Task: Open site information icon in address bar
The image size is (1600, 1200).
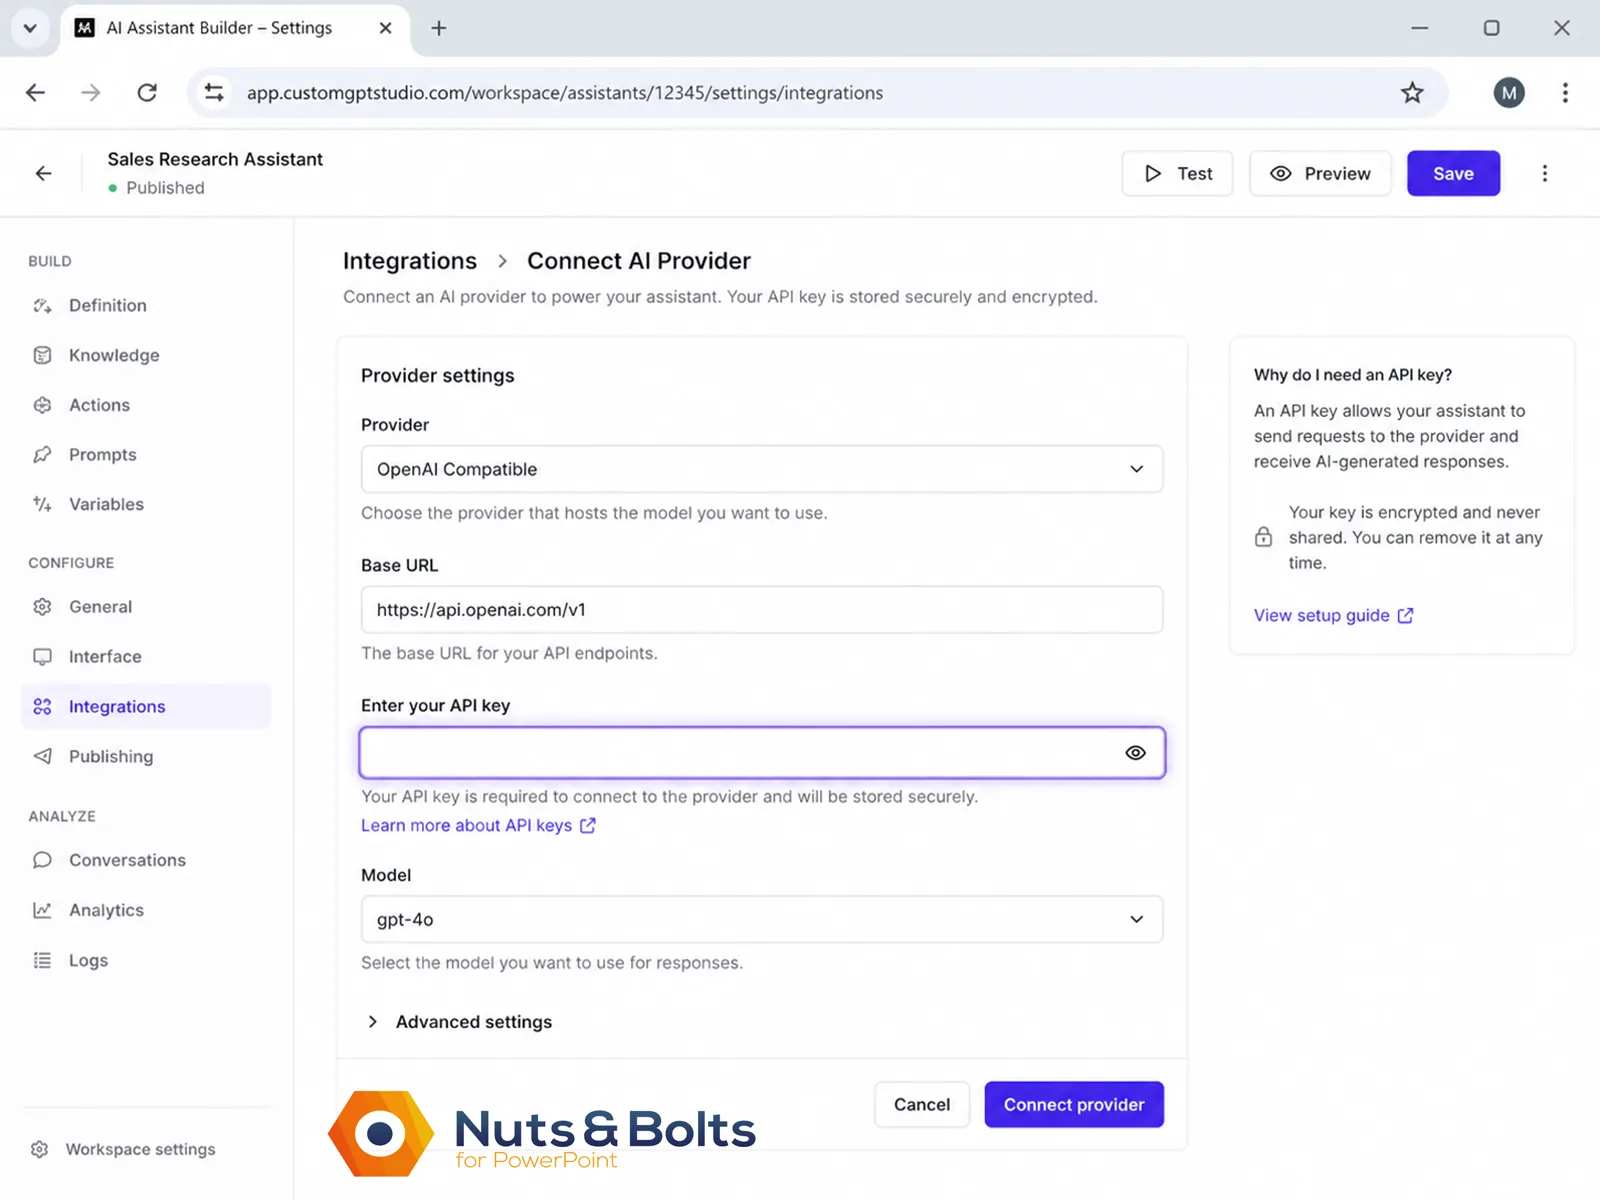Action: (214, 93)
